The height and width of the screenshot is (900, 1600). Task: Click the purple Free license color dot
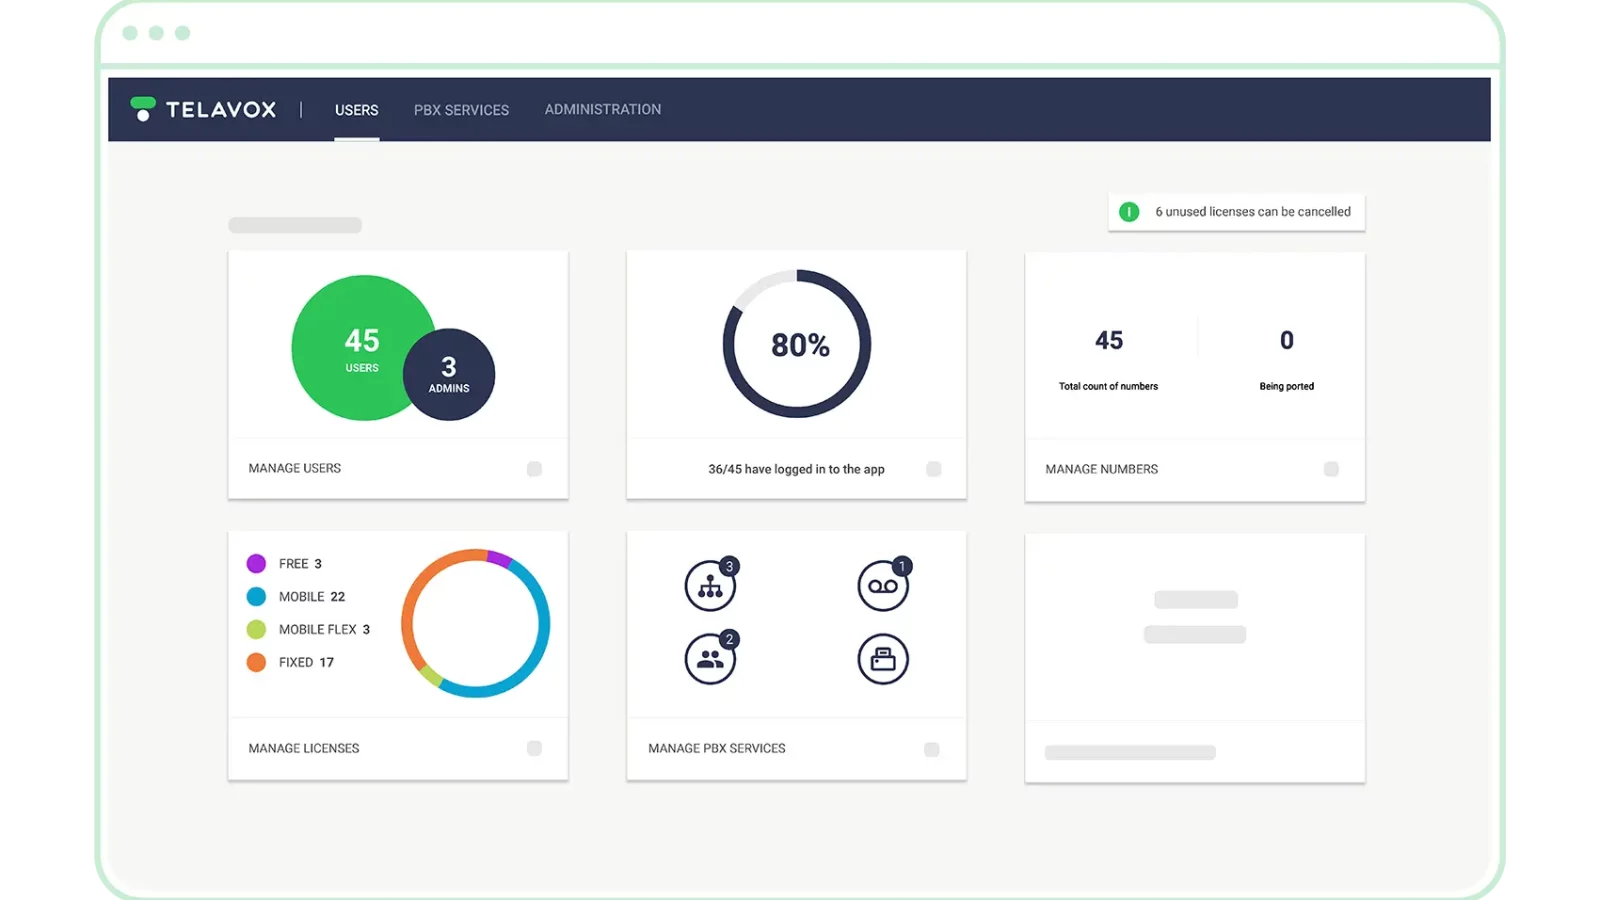pyautogui.click(x=256, y=563)
